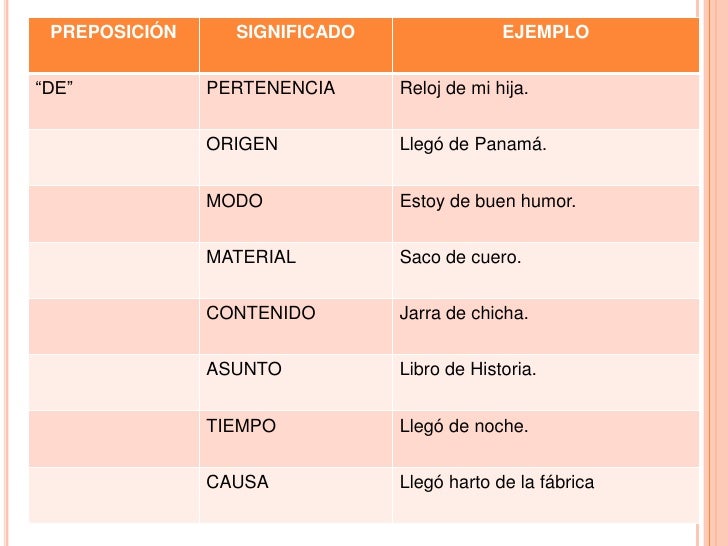Click the text Llegó de noche
Image resolution: width=728 pixels, height=546 pixels.
pyautogui.click(x=464, y=426)
